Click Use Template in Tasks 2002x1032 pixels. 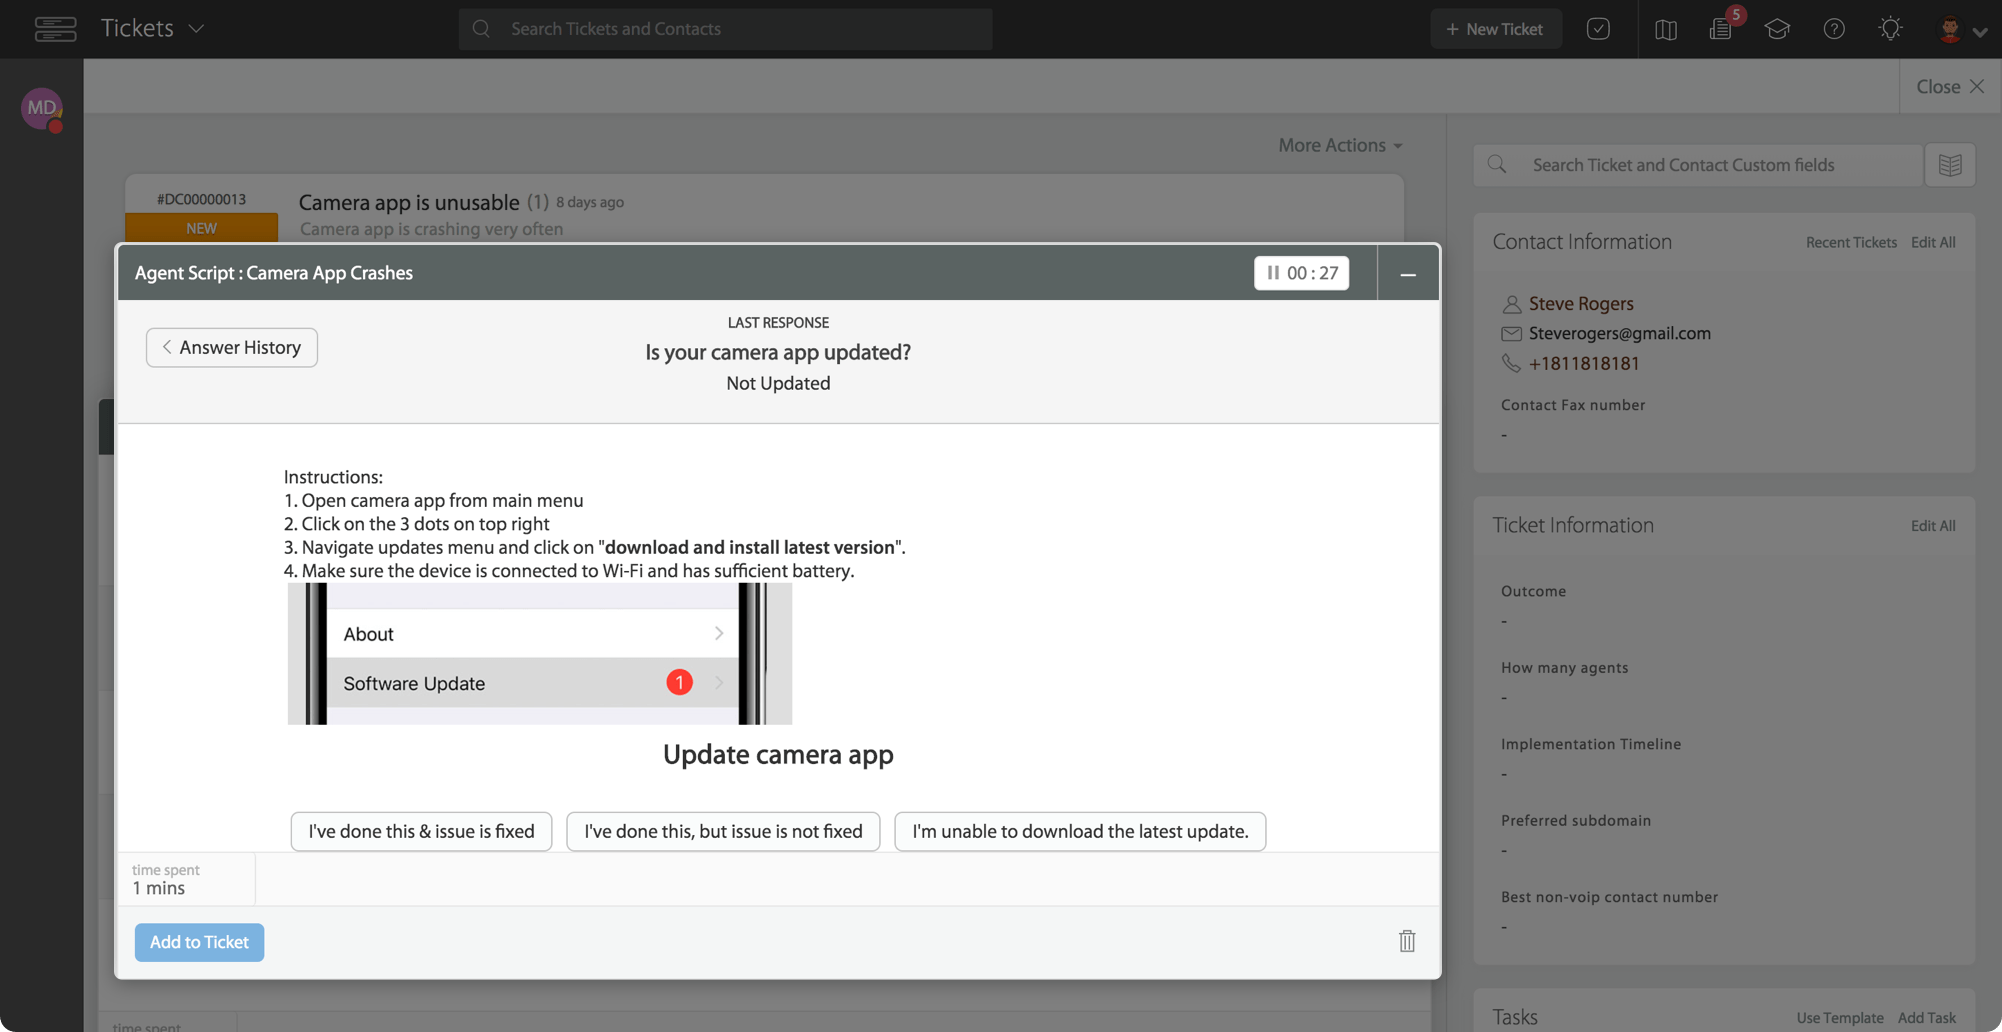[1839, 1018]
